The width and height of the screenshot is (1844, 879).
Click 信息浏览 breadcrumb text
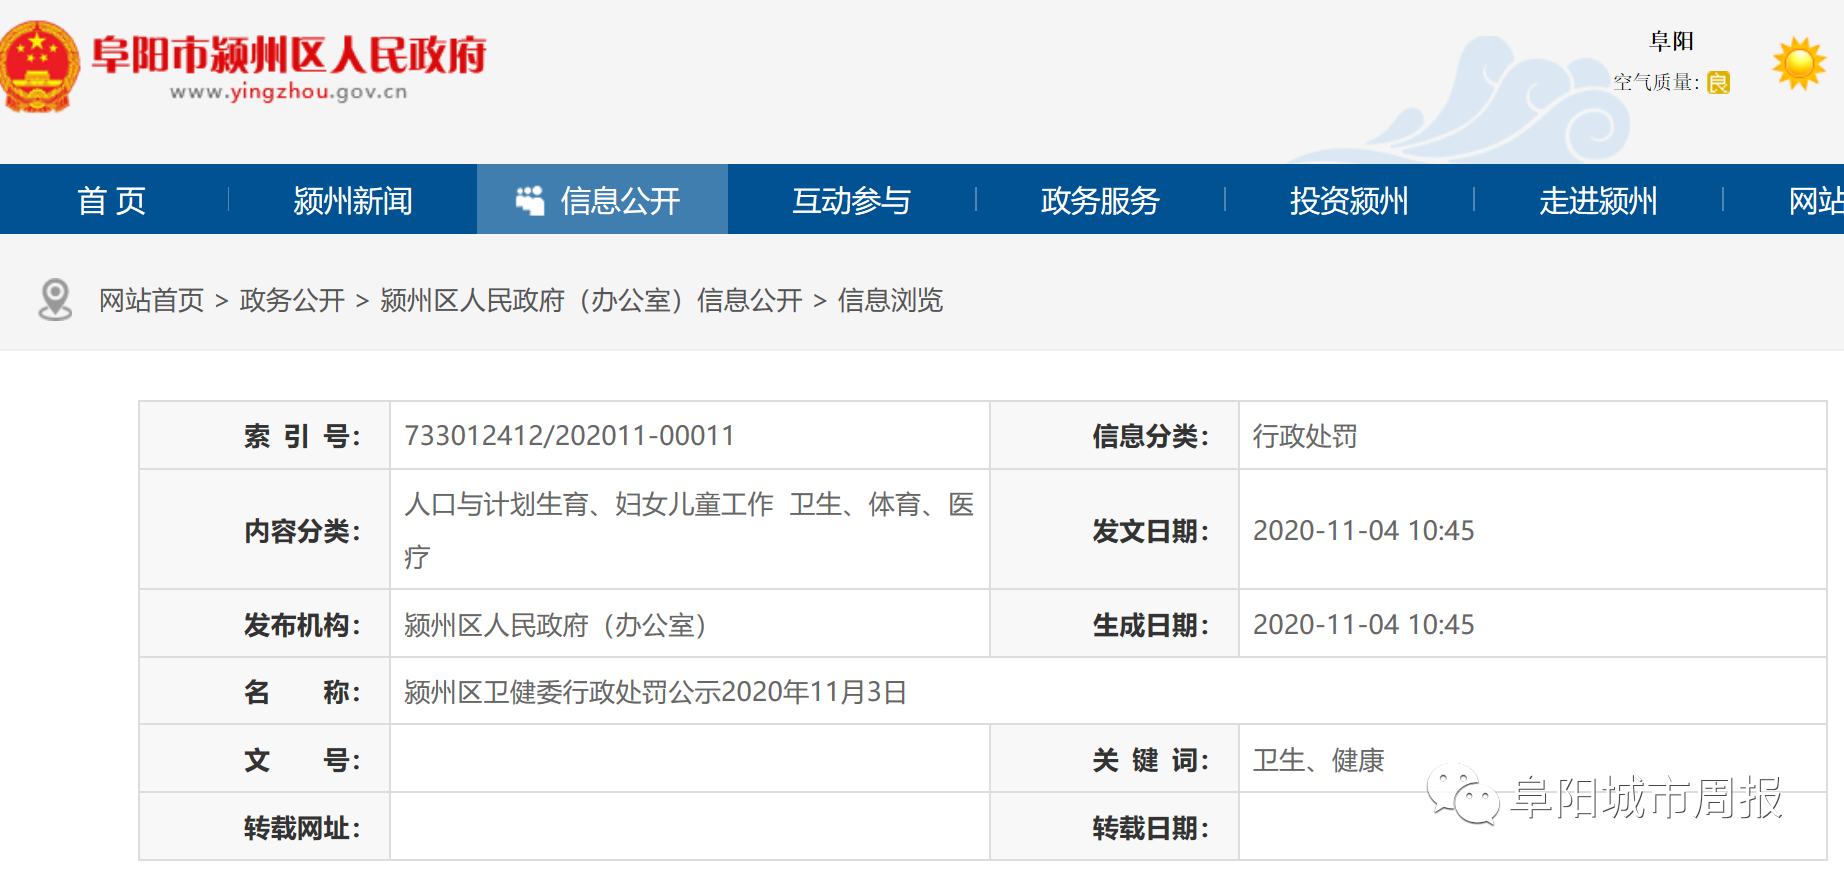pos(890,300)
